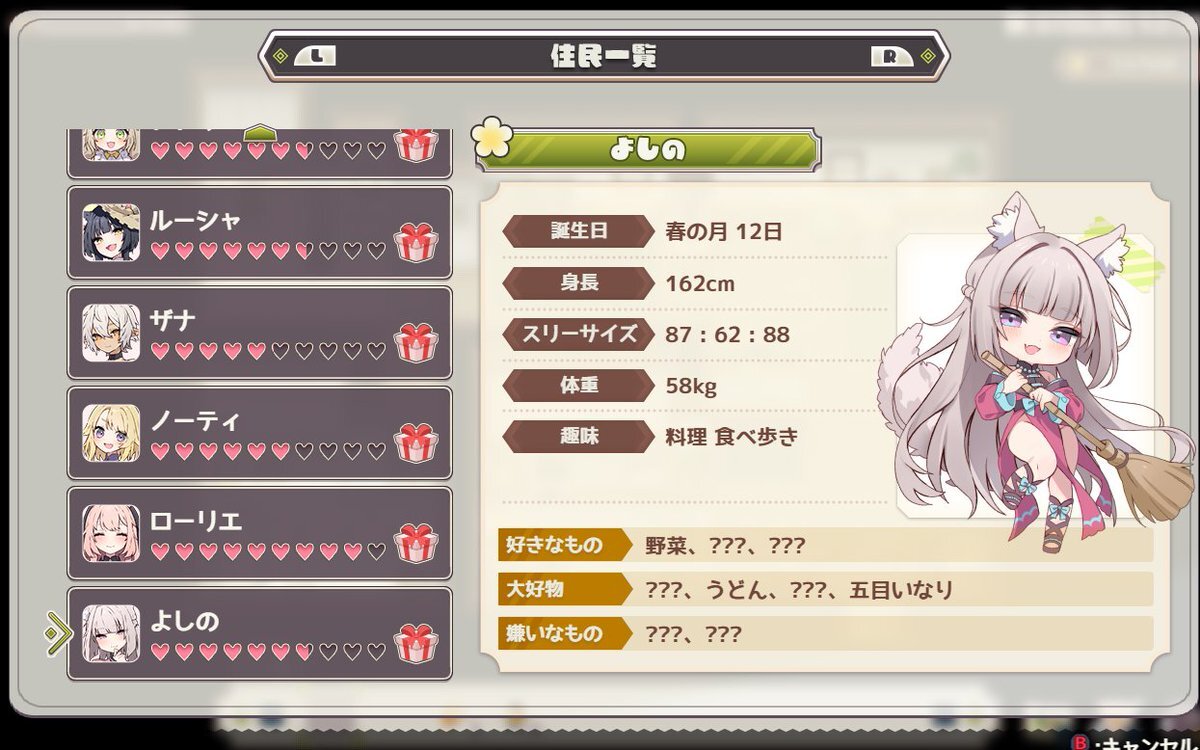Click the R shoulder tab button
The image size is (1200, 750).
pos(891,56)
